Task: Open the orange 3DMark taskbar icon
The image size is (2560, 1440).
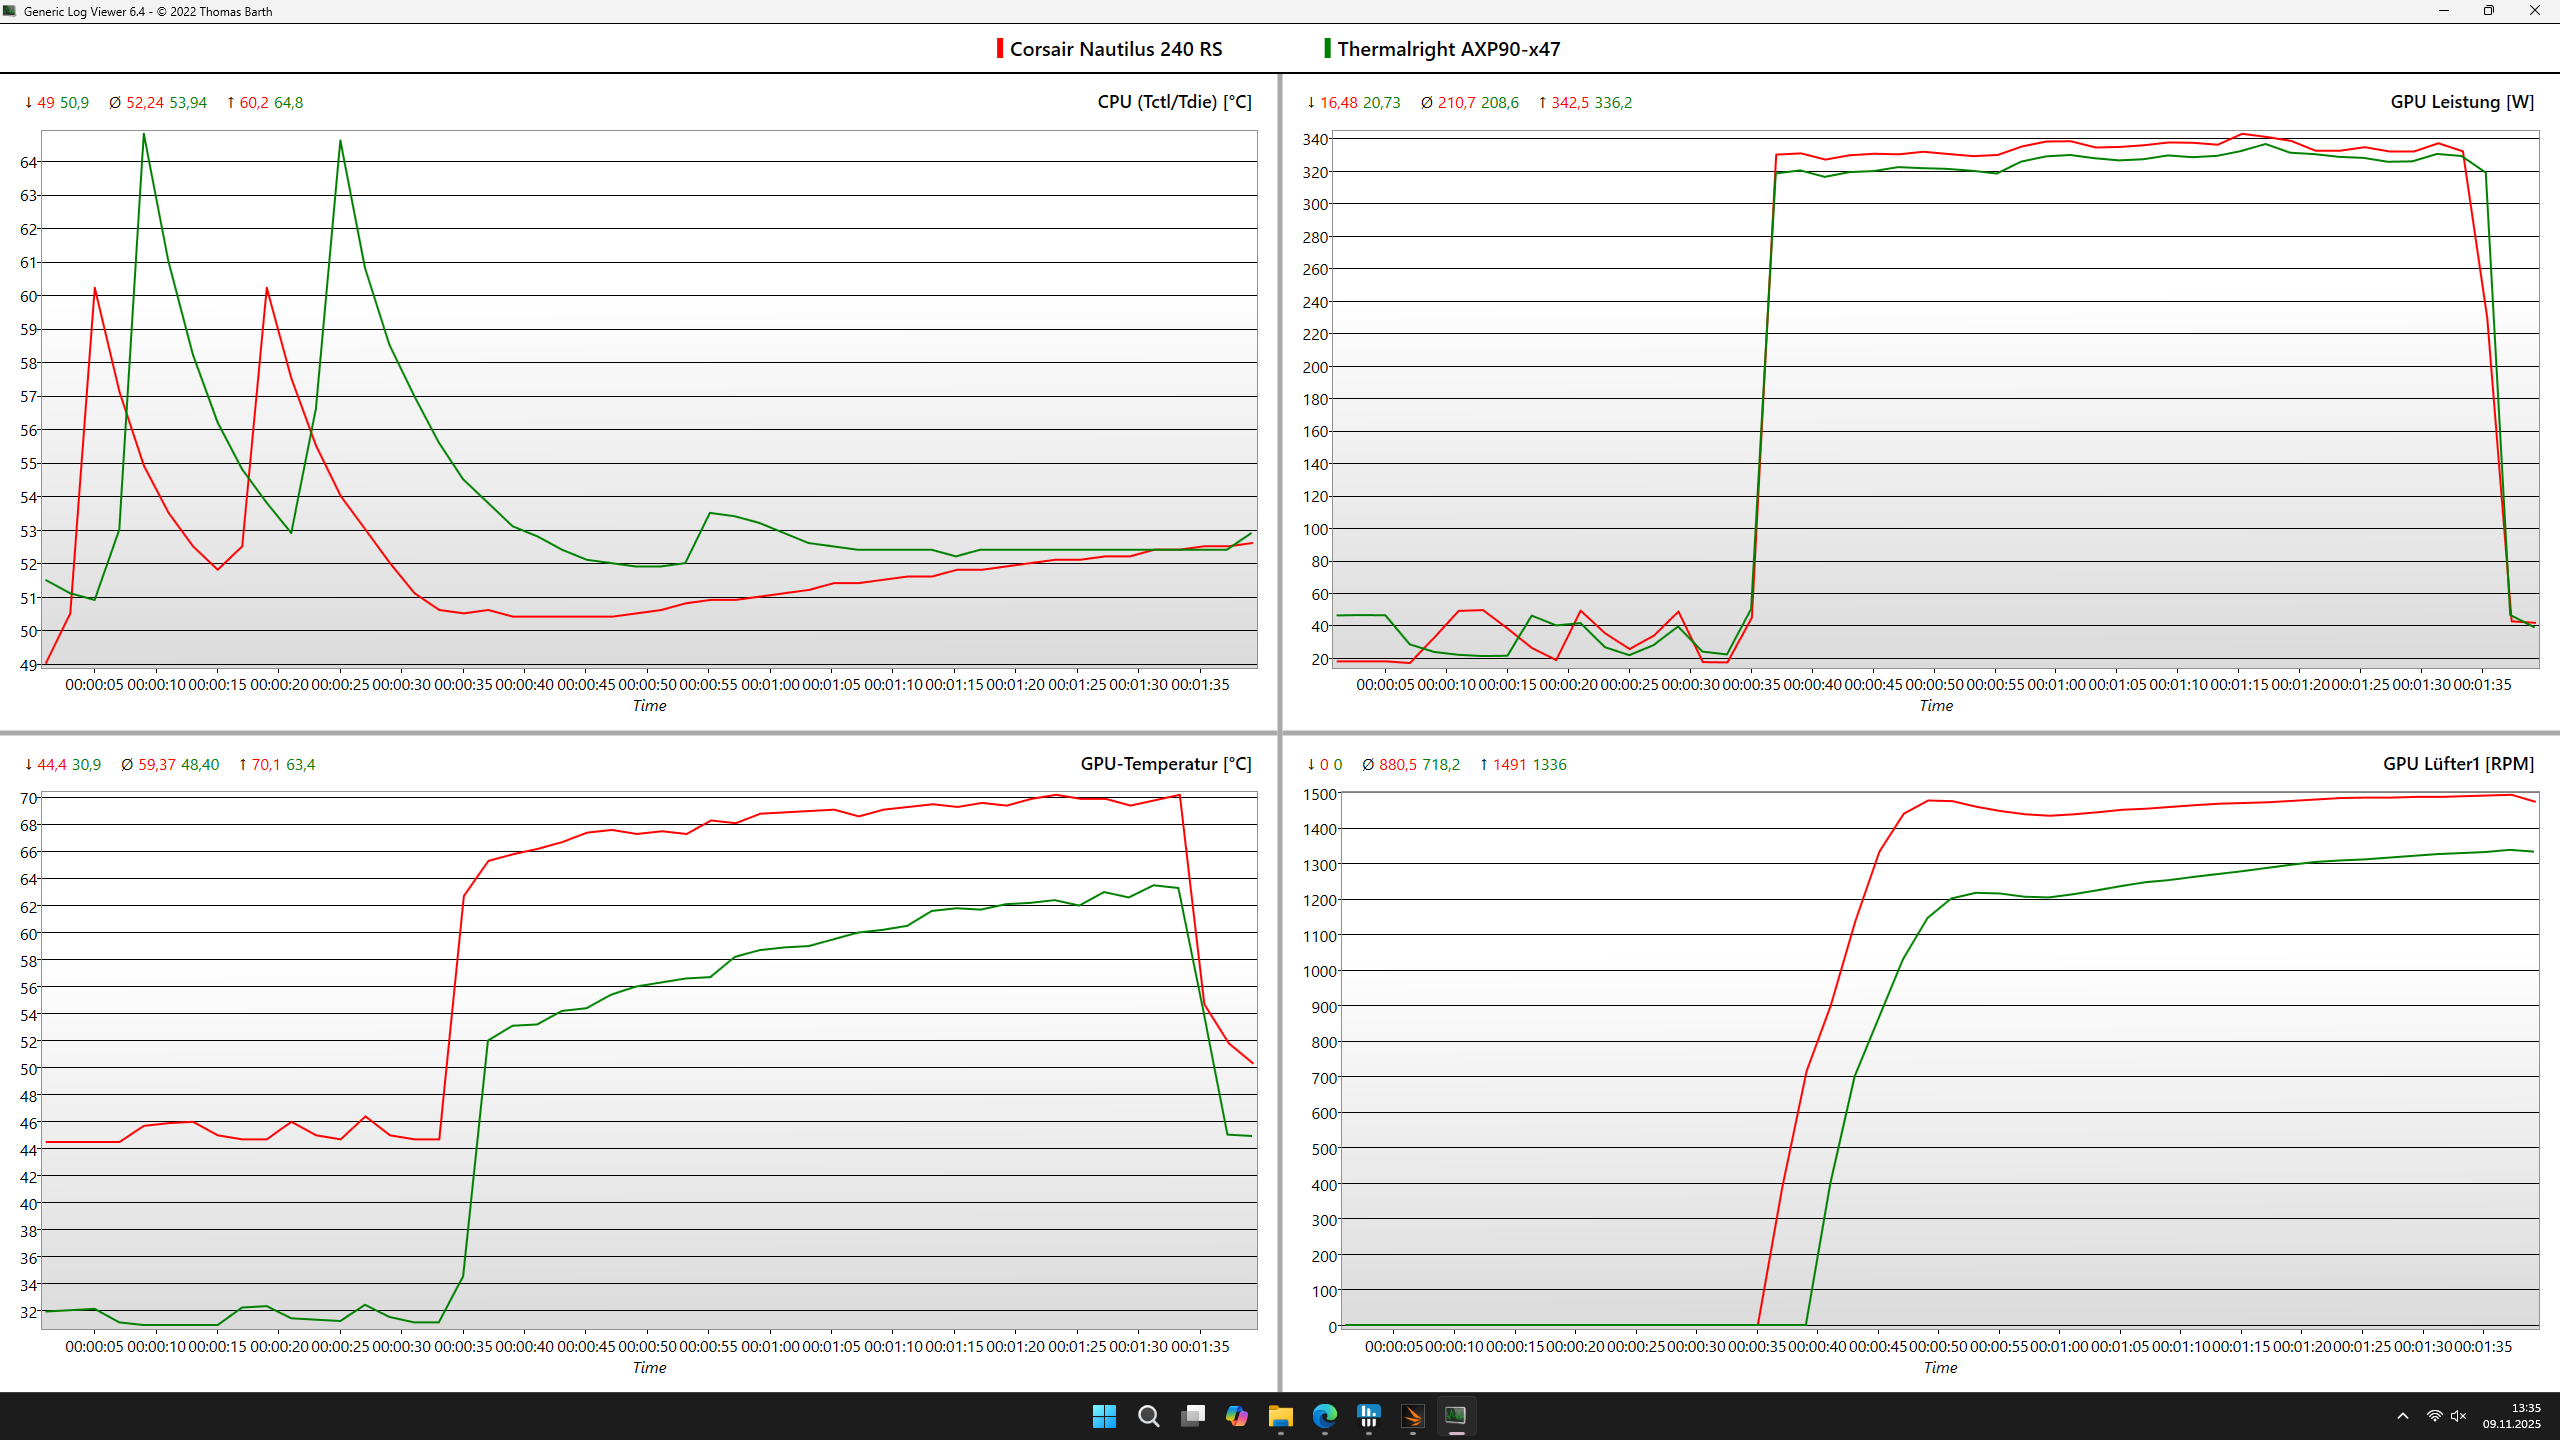Action: click(1412, 1416)
